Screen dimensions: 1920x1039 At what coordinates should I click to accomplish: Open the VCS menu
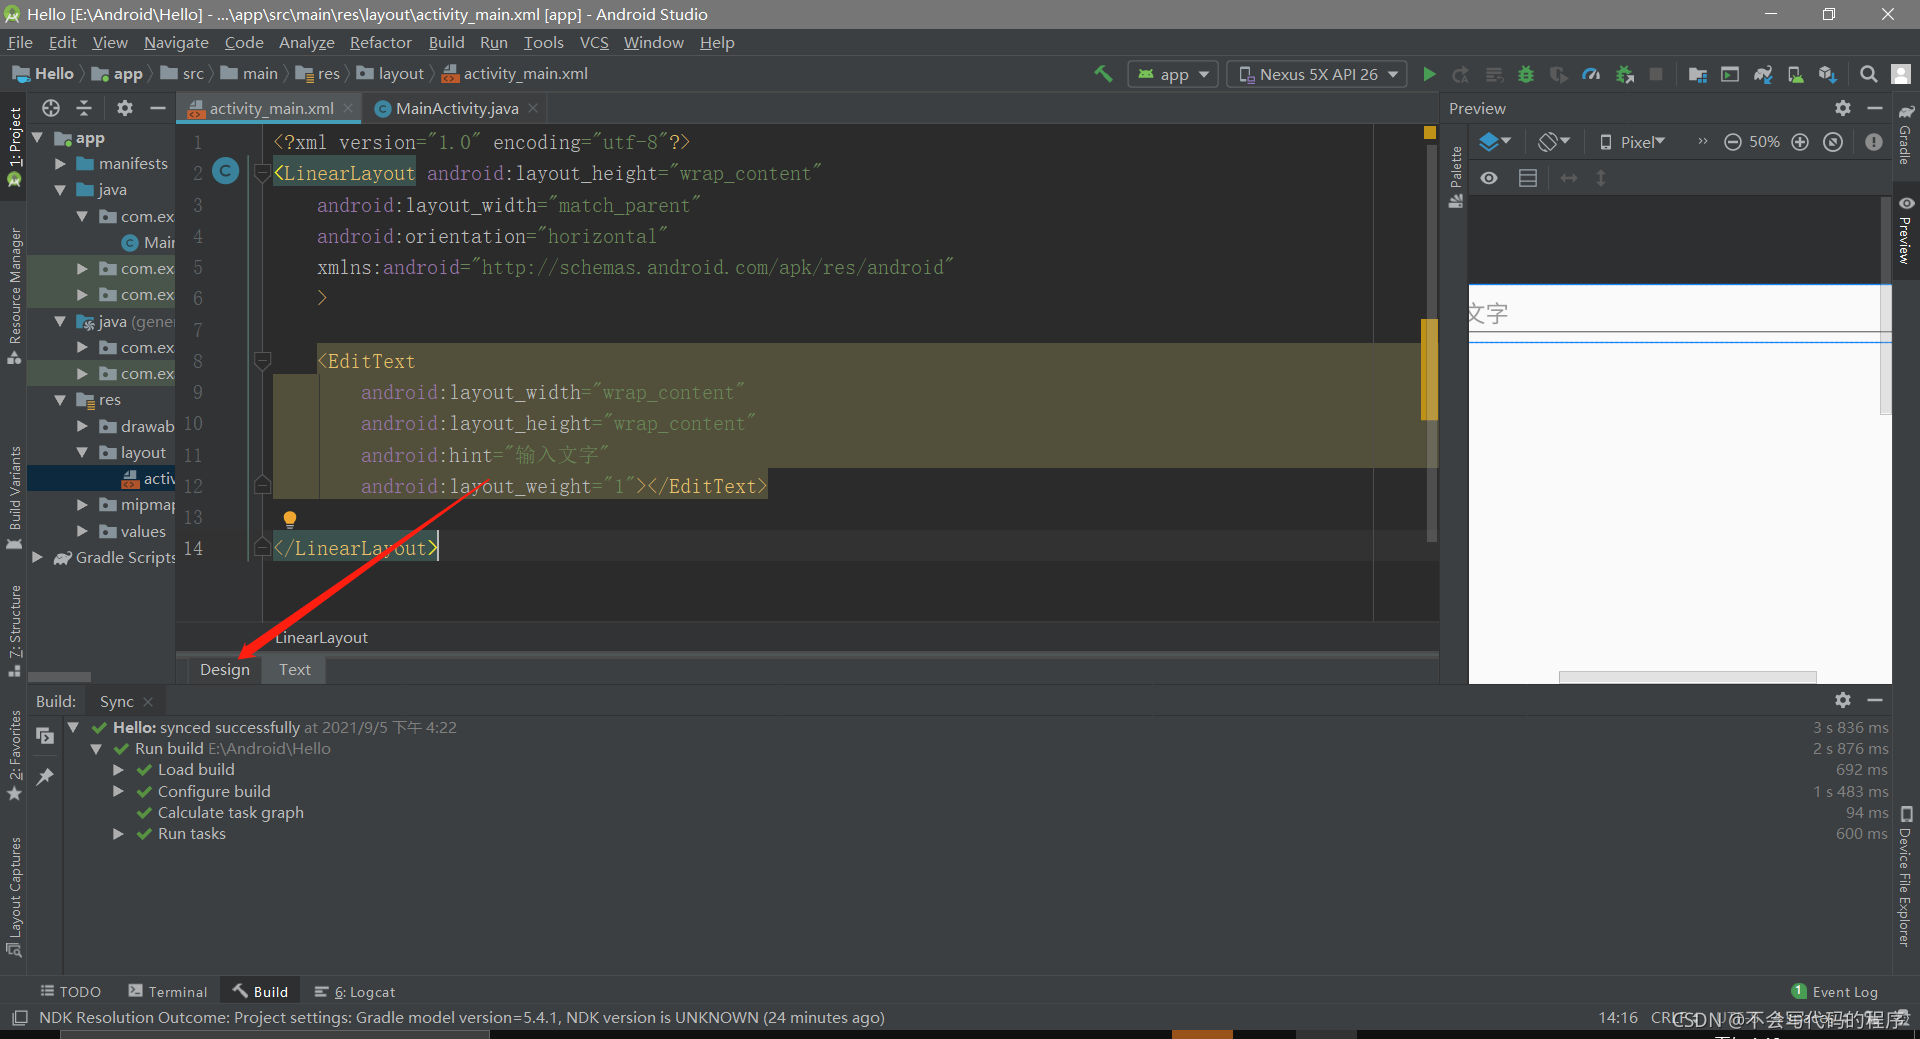point(594,42)
